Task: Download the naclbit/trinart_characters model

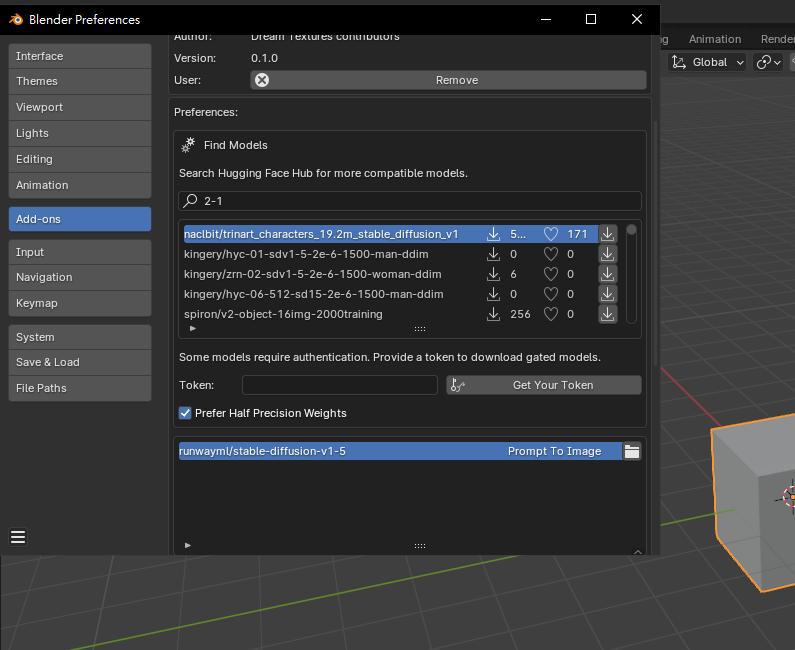Action: (x=607, y=234)
